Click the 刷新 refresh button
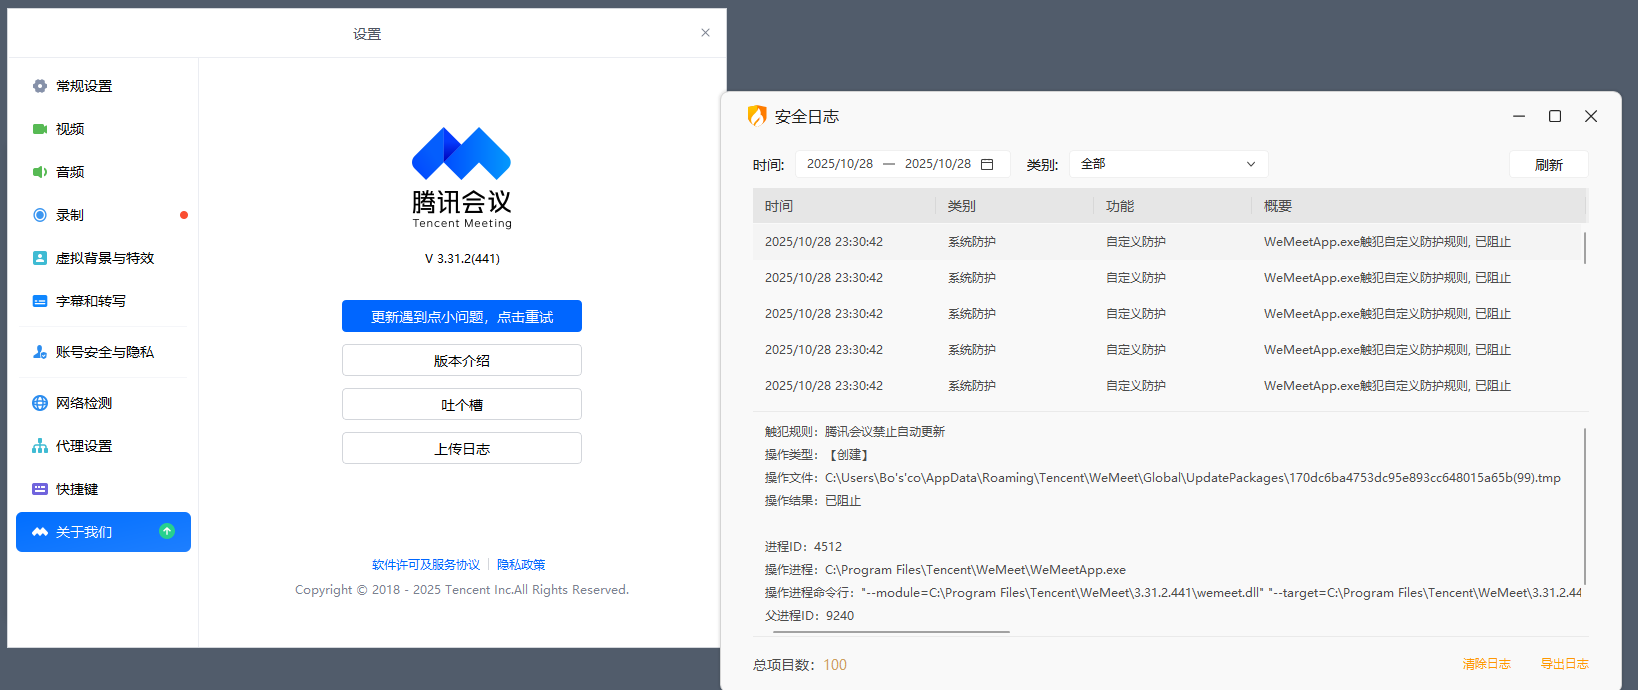1638x690 pixels. click(1548, 165)
